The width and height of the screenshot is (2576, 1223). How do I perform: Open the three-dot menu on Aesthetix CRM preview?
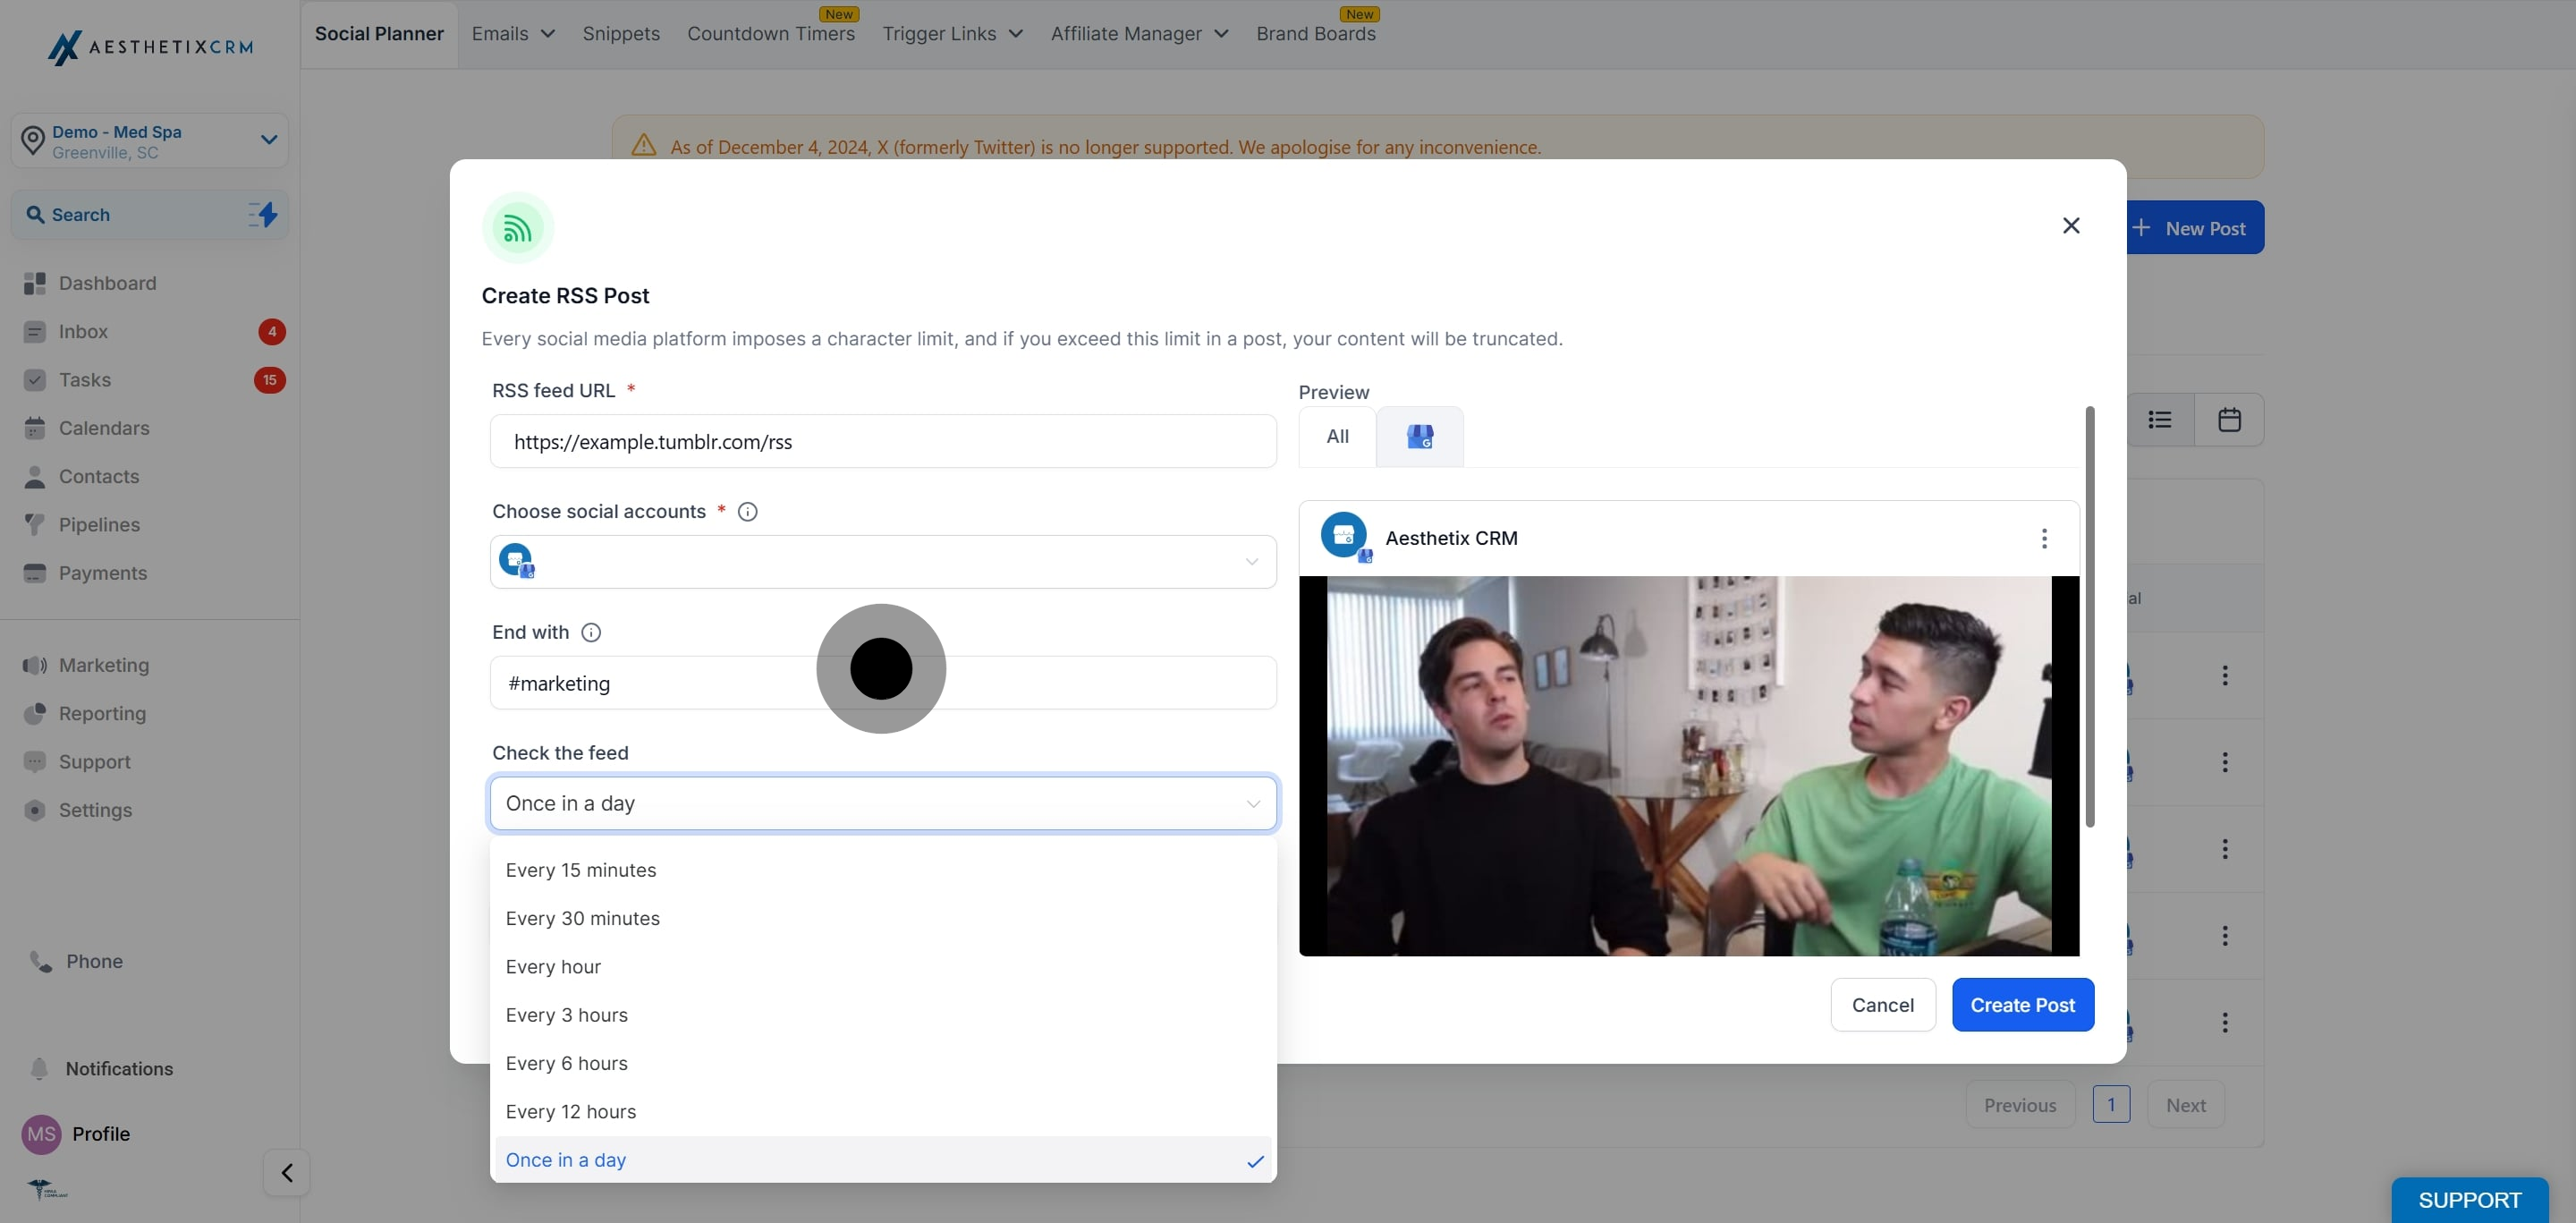(2044, 538)
